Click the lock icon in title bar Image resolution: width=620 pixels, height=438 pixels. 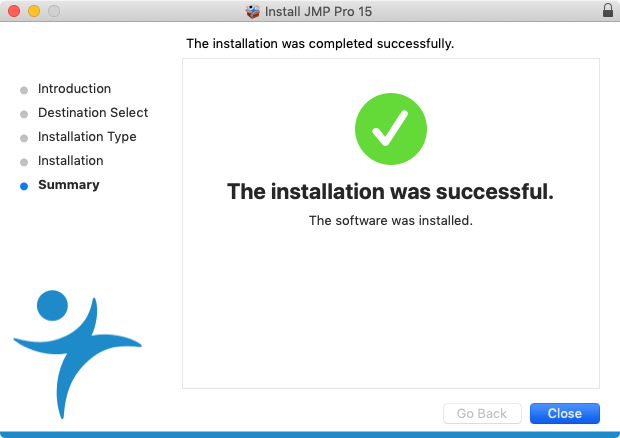click(x=608, y=10)
